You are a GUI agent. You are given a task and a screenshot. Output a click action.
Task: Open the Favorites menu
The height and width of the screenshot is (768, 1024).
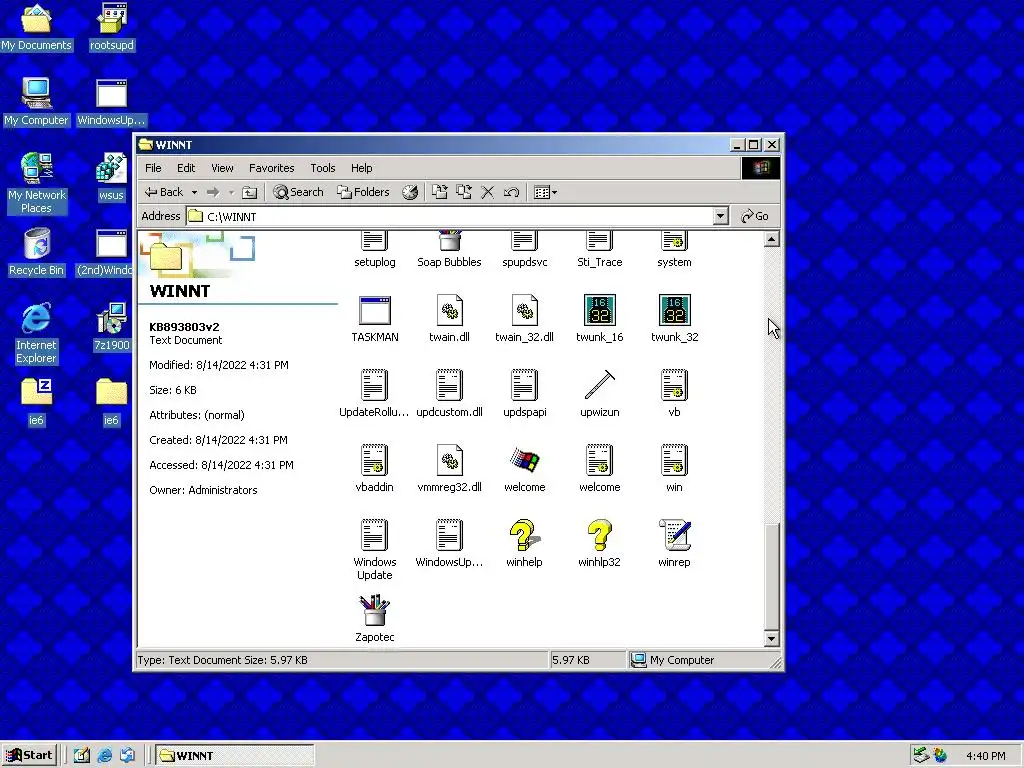(272, 168)
